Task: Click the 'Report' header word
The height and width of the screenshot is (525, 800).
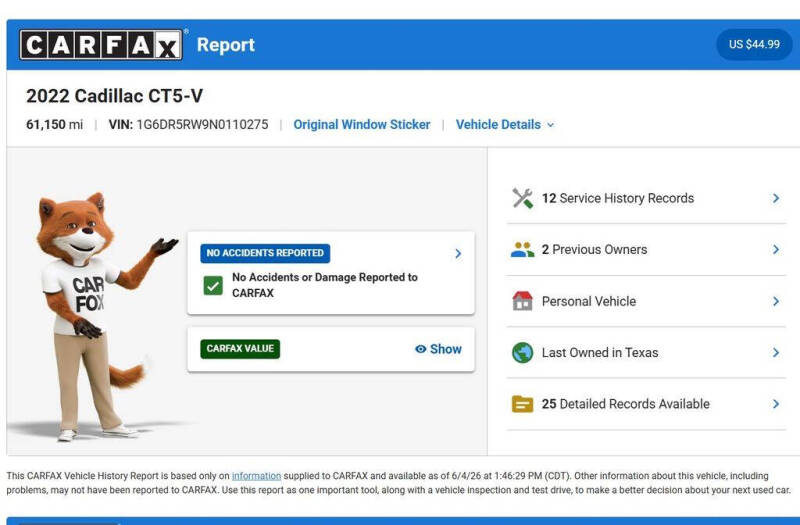Action: point(226,45)
